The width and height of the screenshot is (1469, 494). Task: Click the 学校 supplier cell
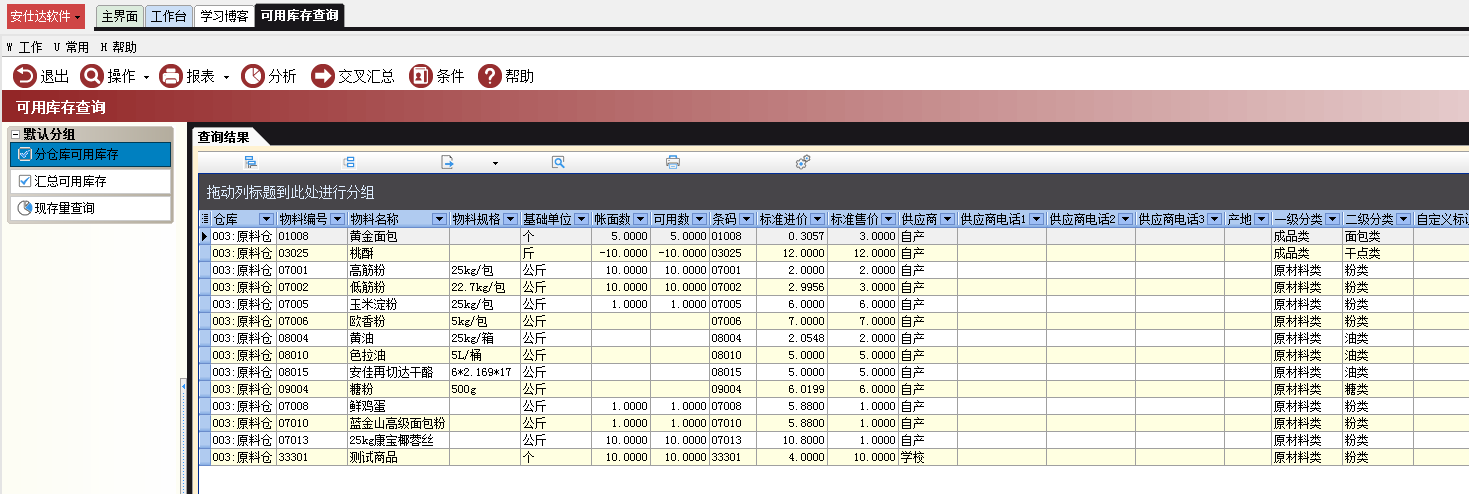pos(927,457)
